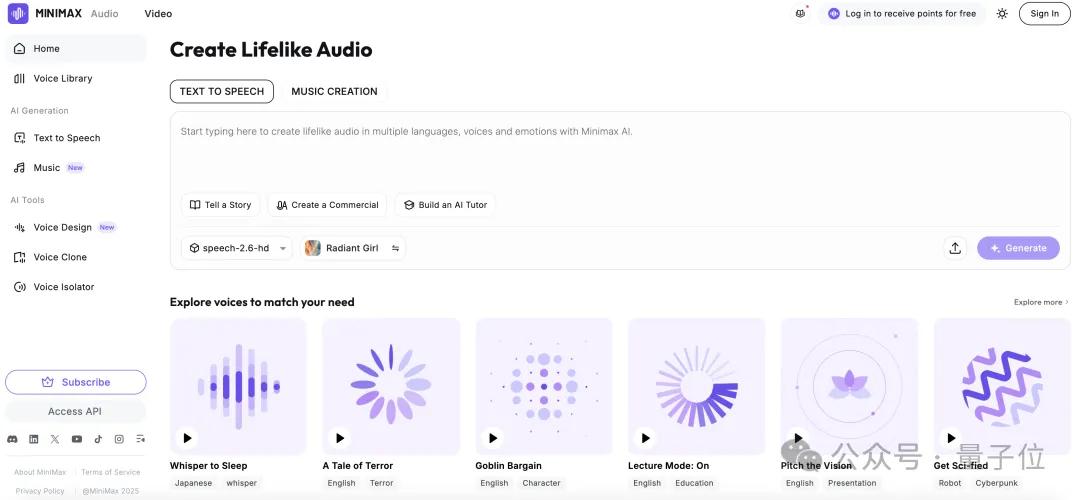Image resolution: width=1080 pixels, height=500 pixels.
Task: Click the X (Twitter) icon
Action: pyautogui.click(x=55, y=439)
